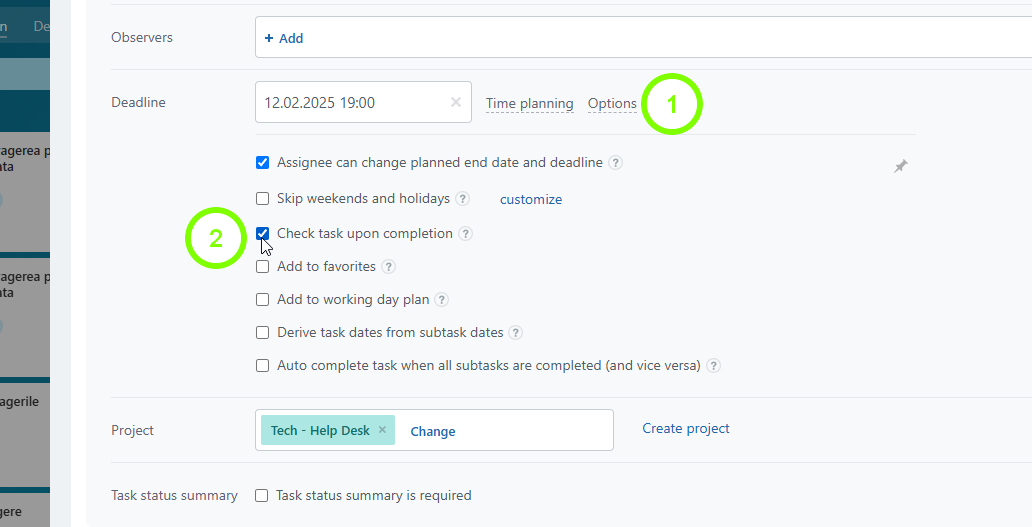
Task: Open help for Derive task dates from subtask dates
Action: 516,332
